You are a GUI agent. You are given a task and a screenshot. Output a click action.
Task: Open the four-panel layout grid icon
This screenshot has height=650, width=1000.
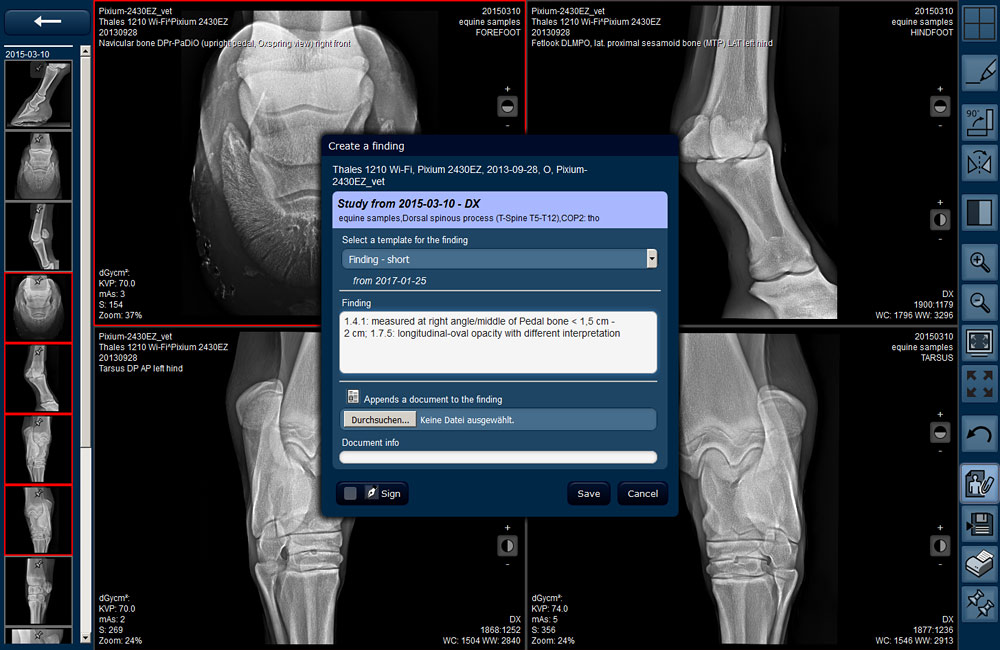click(x=980, y=22)
